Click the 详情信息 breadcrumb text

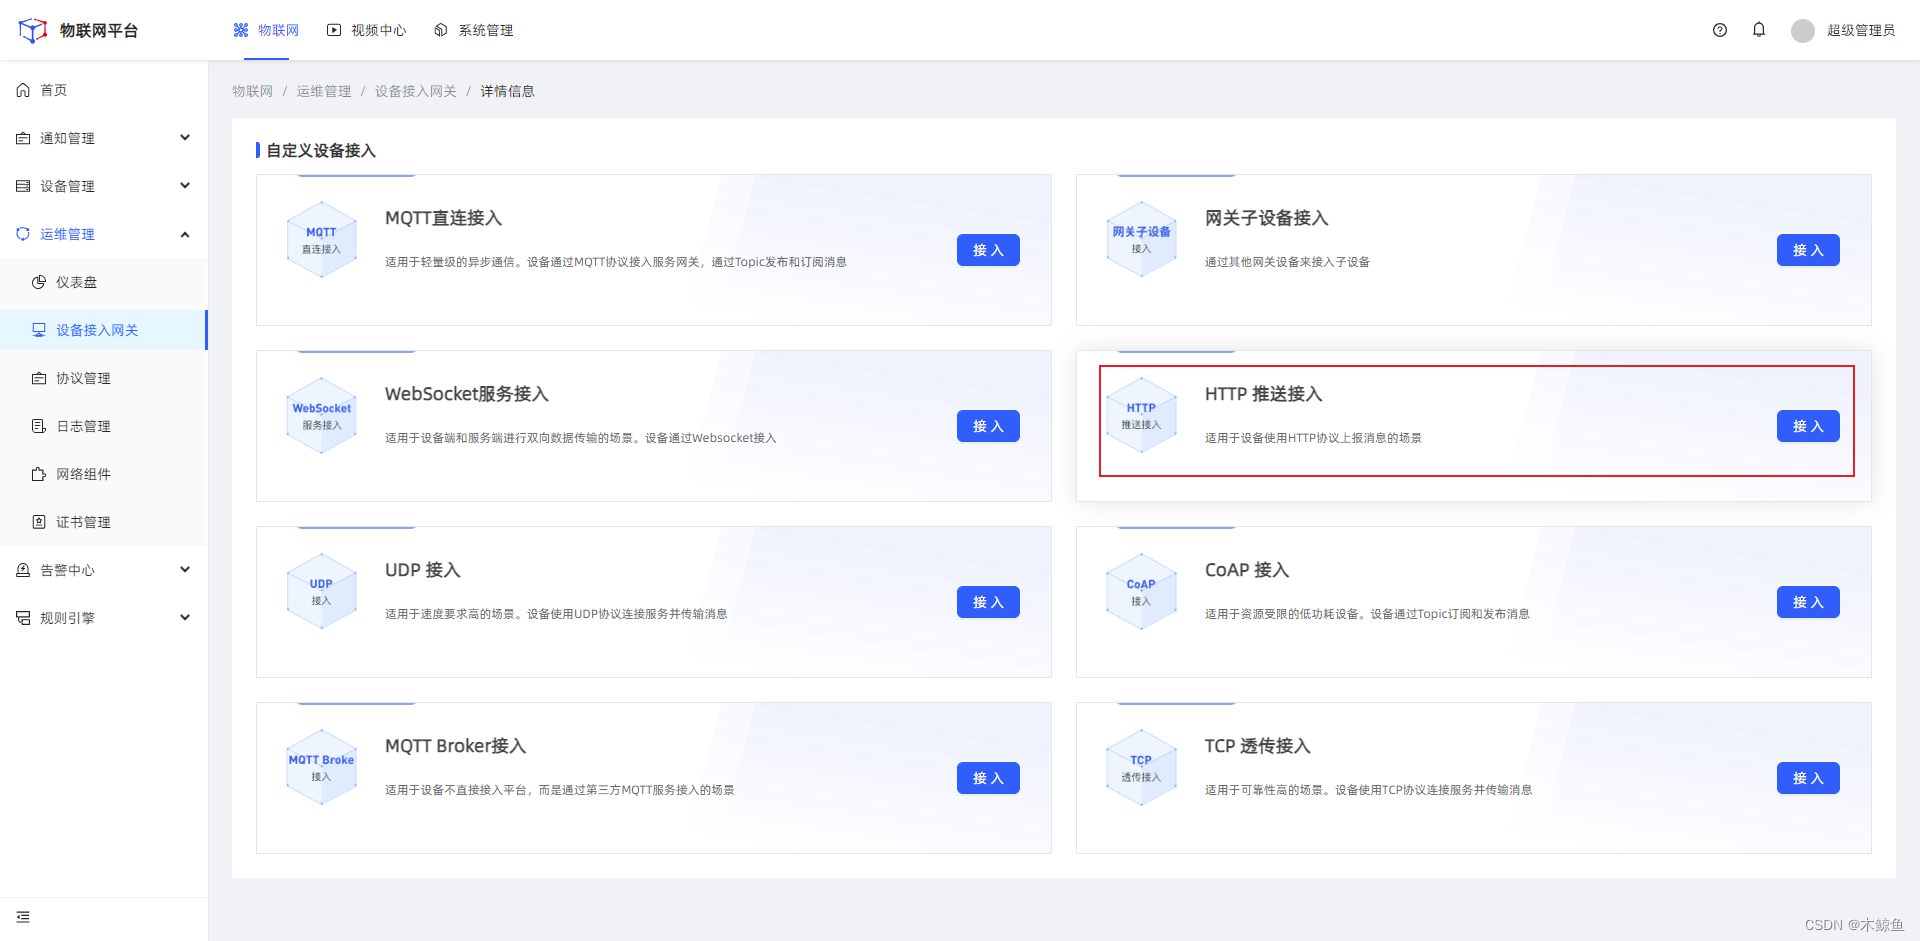pos(507,91)
